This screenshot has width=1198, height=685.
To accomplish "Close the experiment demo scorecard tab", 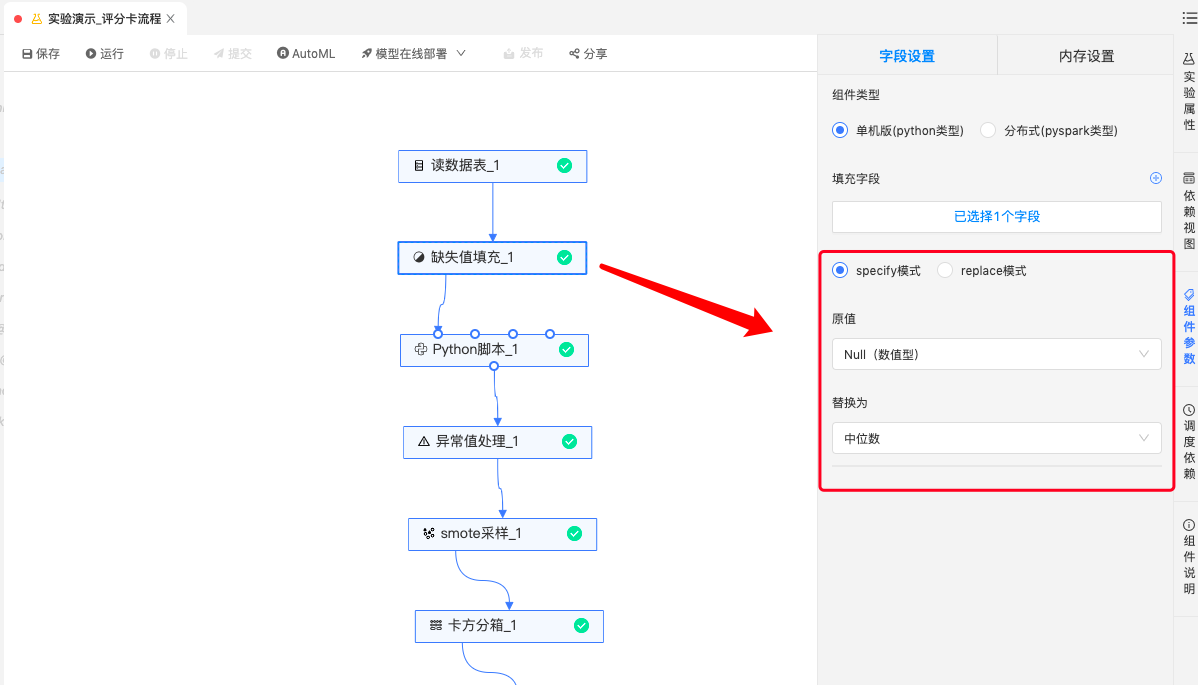I will (170, 19).
